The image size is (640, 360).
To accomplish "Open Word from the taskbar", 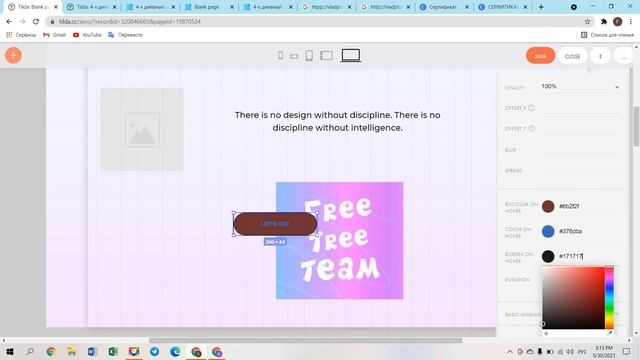I will point(92,351).
